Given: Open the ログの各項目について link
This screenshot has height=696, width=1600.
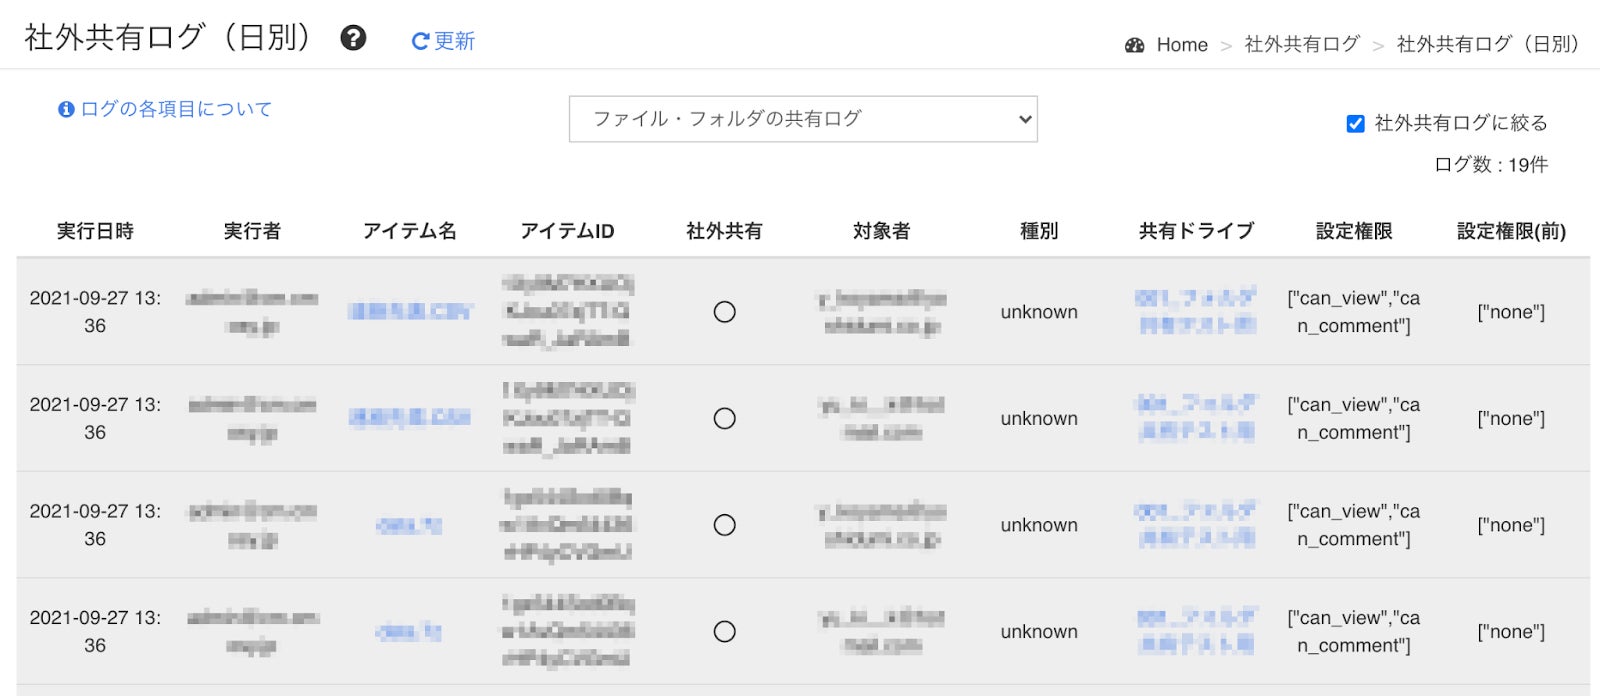Looking at the screenshot, I should 176,109.
